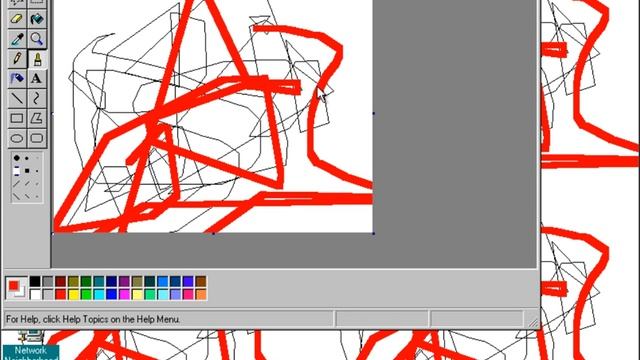Pick the pure blue swatch below navy

(111, 294)
